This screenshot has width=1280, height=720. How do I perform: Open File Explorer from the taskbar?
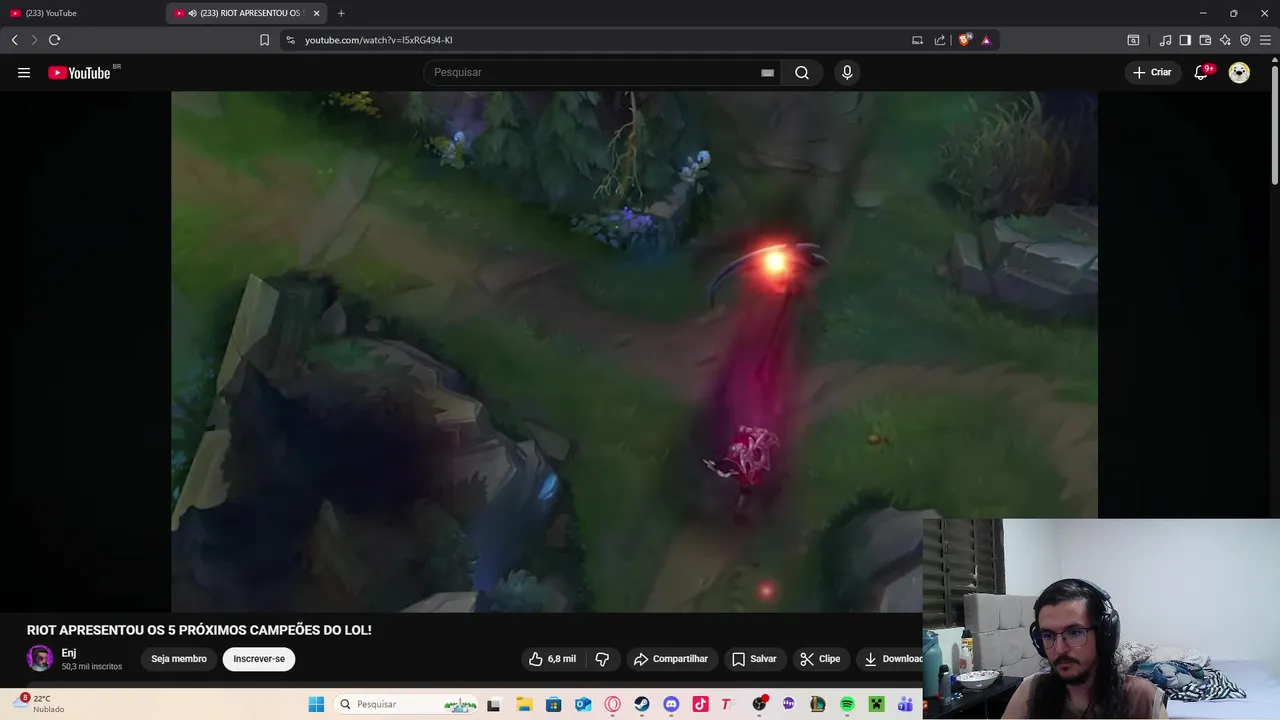coord(524,704)
